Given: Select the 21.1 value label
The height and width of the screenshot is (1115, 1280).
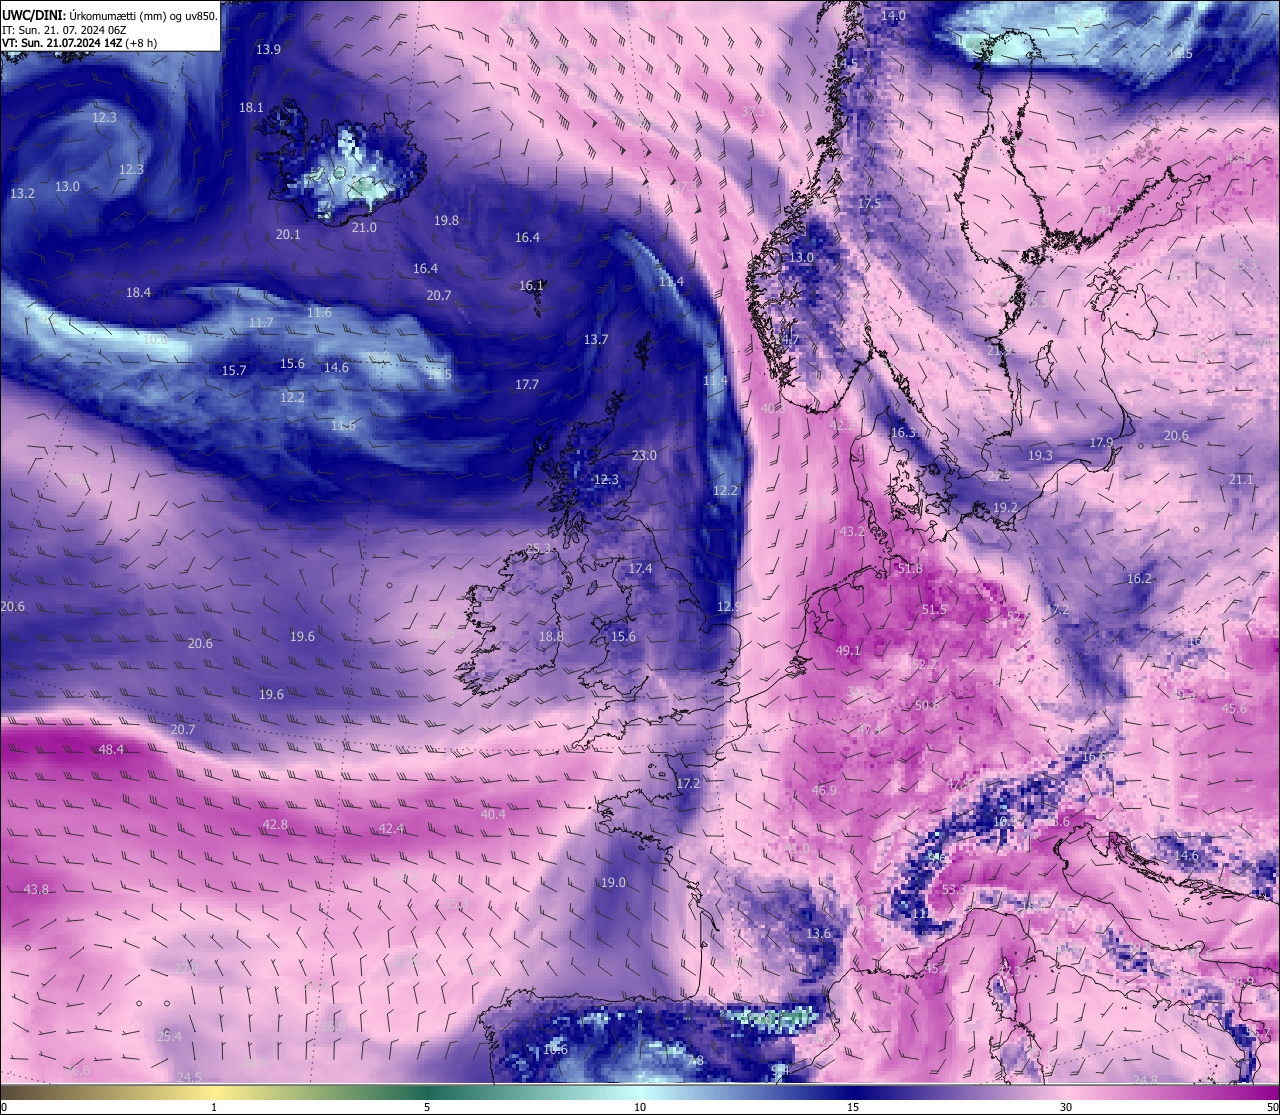Looking at the screenshot, I should coord(1241,481).
